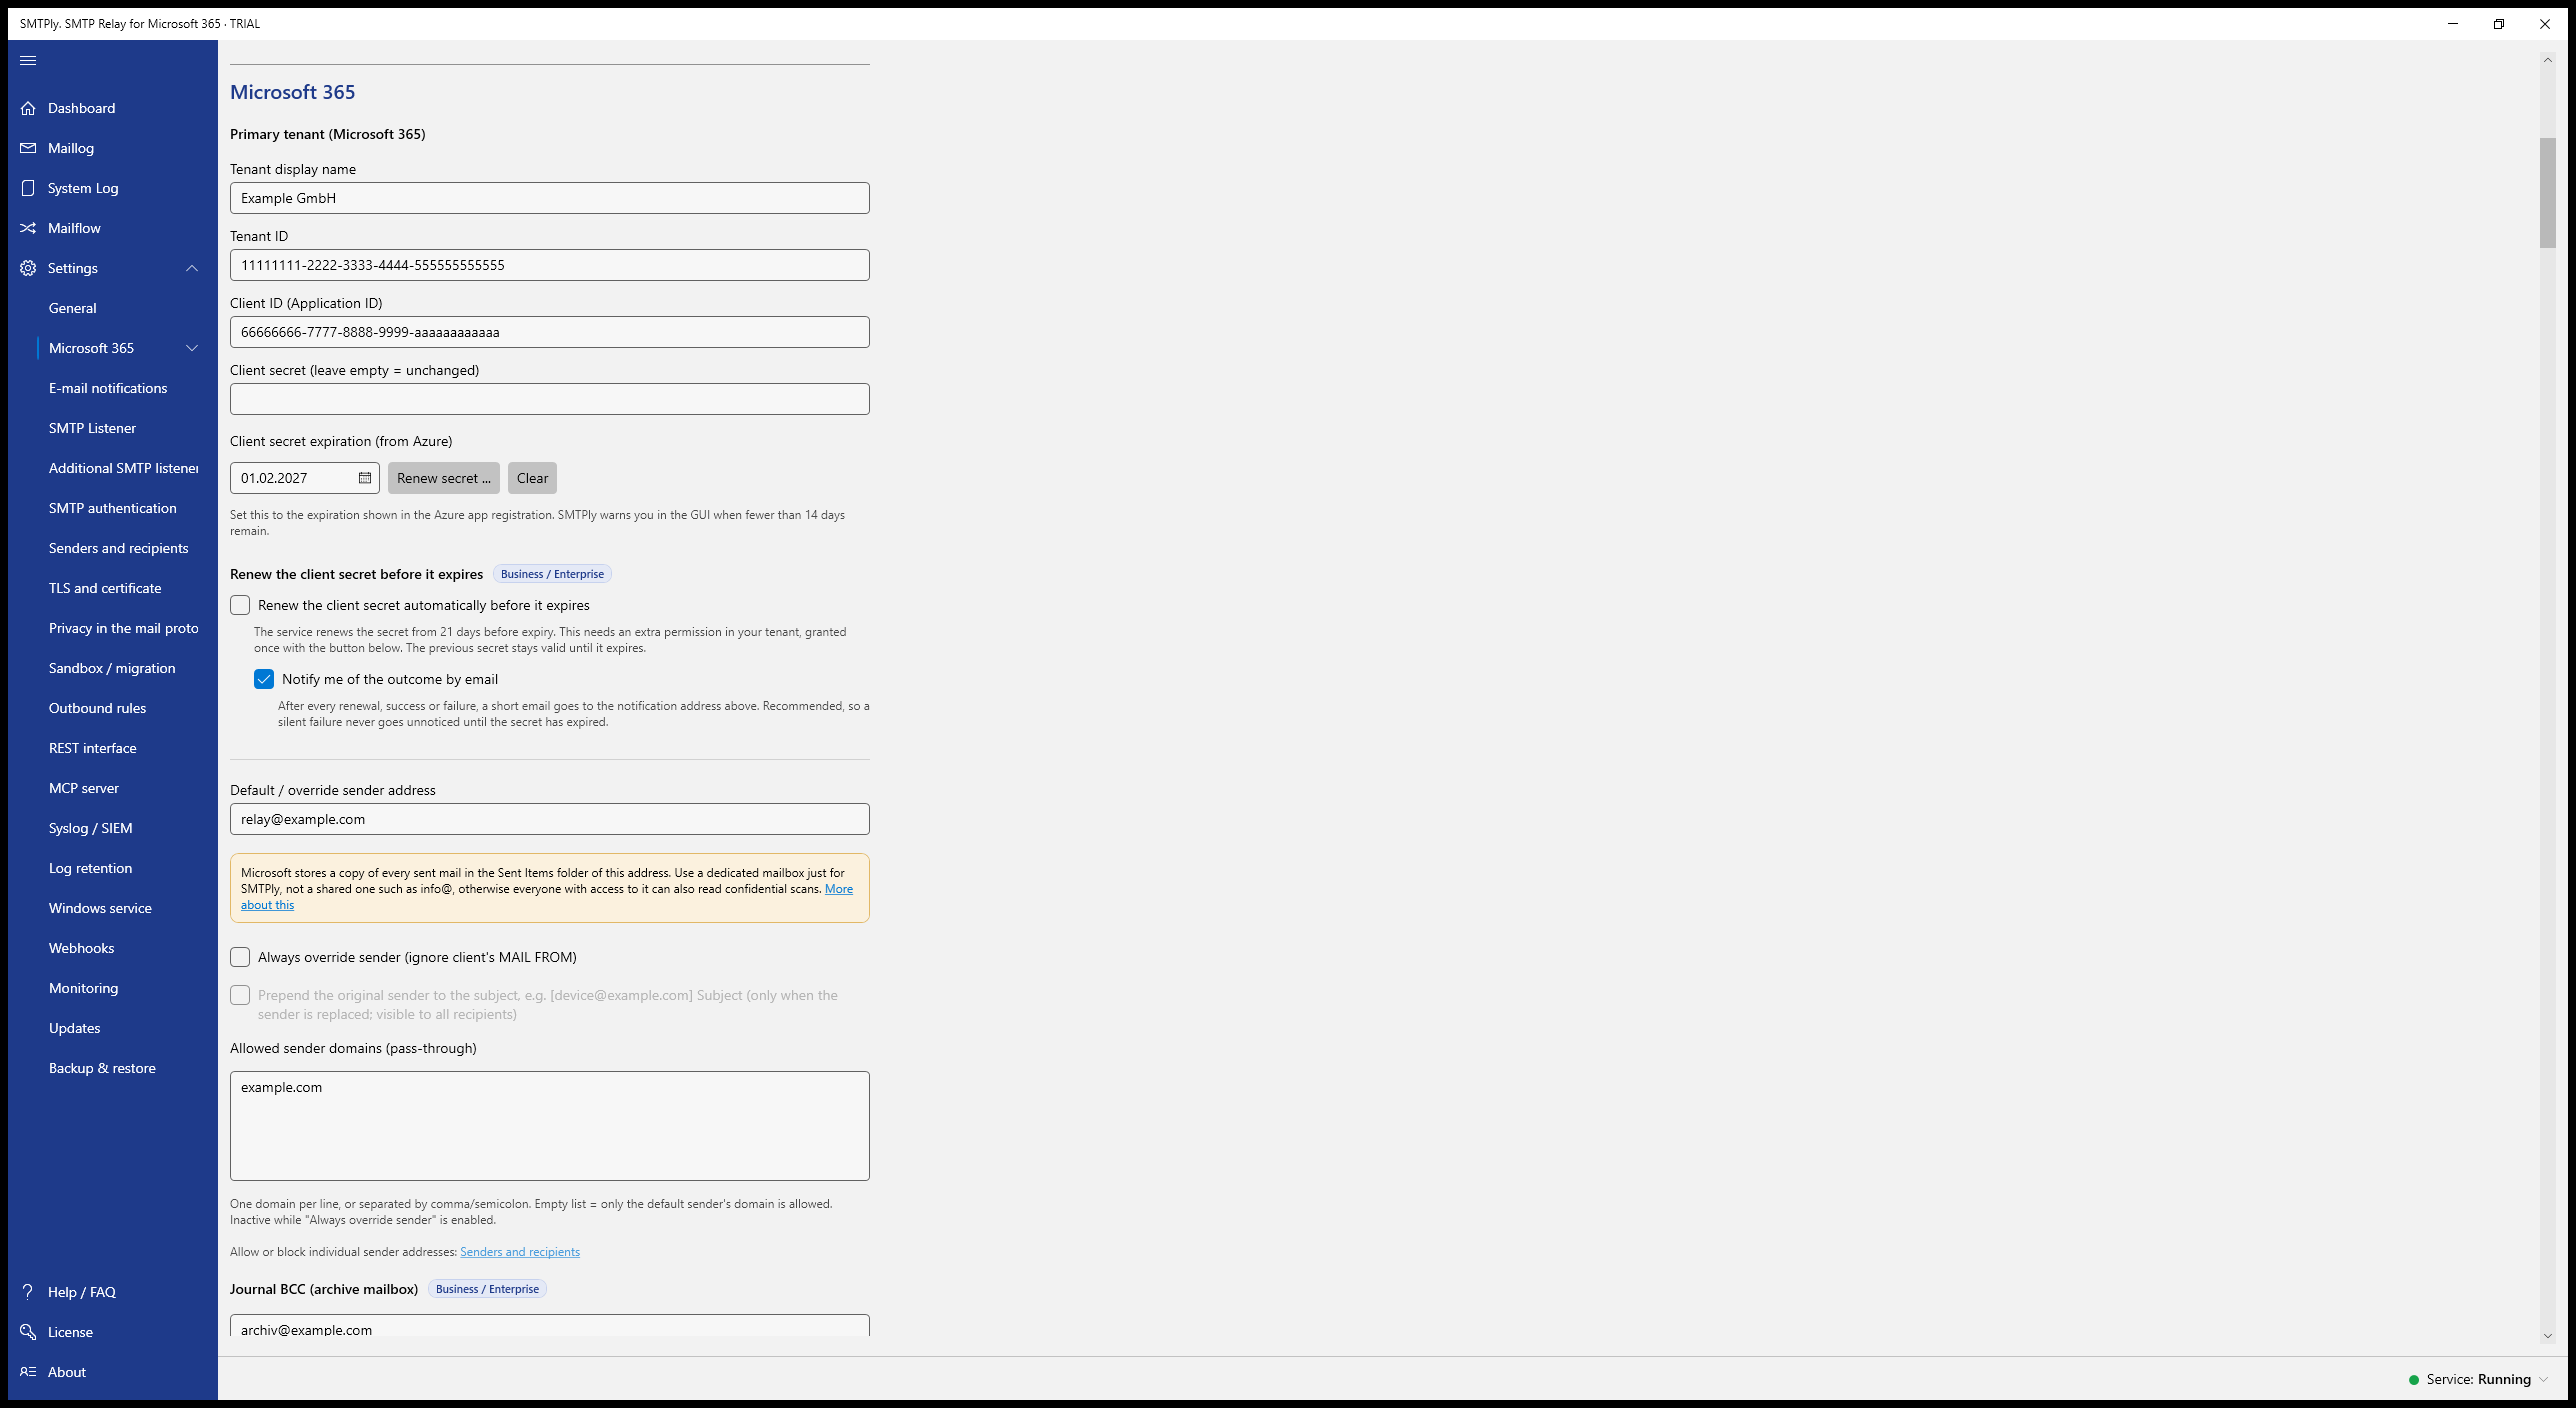Open the Service: Running dropdown arrow
Viewport: 2576px width, 1408px height.
[x=2543, y=1380]
